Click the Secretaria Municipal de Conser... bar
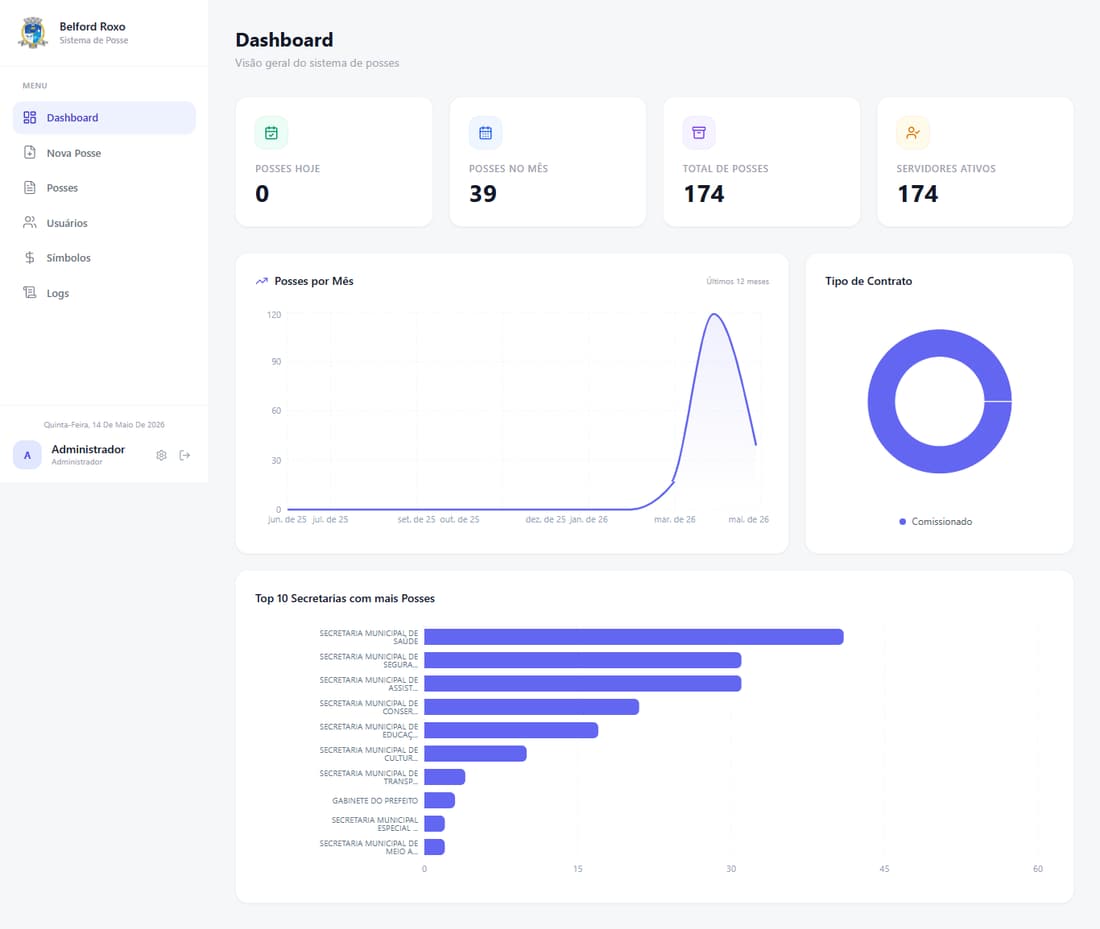Image resolution: width=1100 pixels, height=929 pixels. pyautogui.click(x=531, y=707)
